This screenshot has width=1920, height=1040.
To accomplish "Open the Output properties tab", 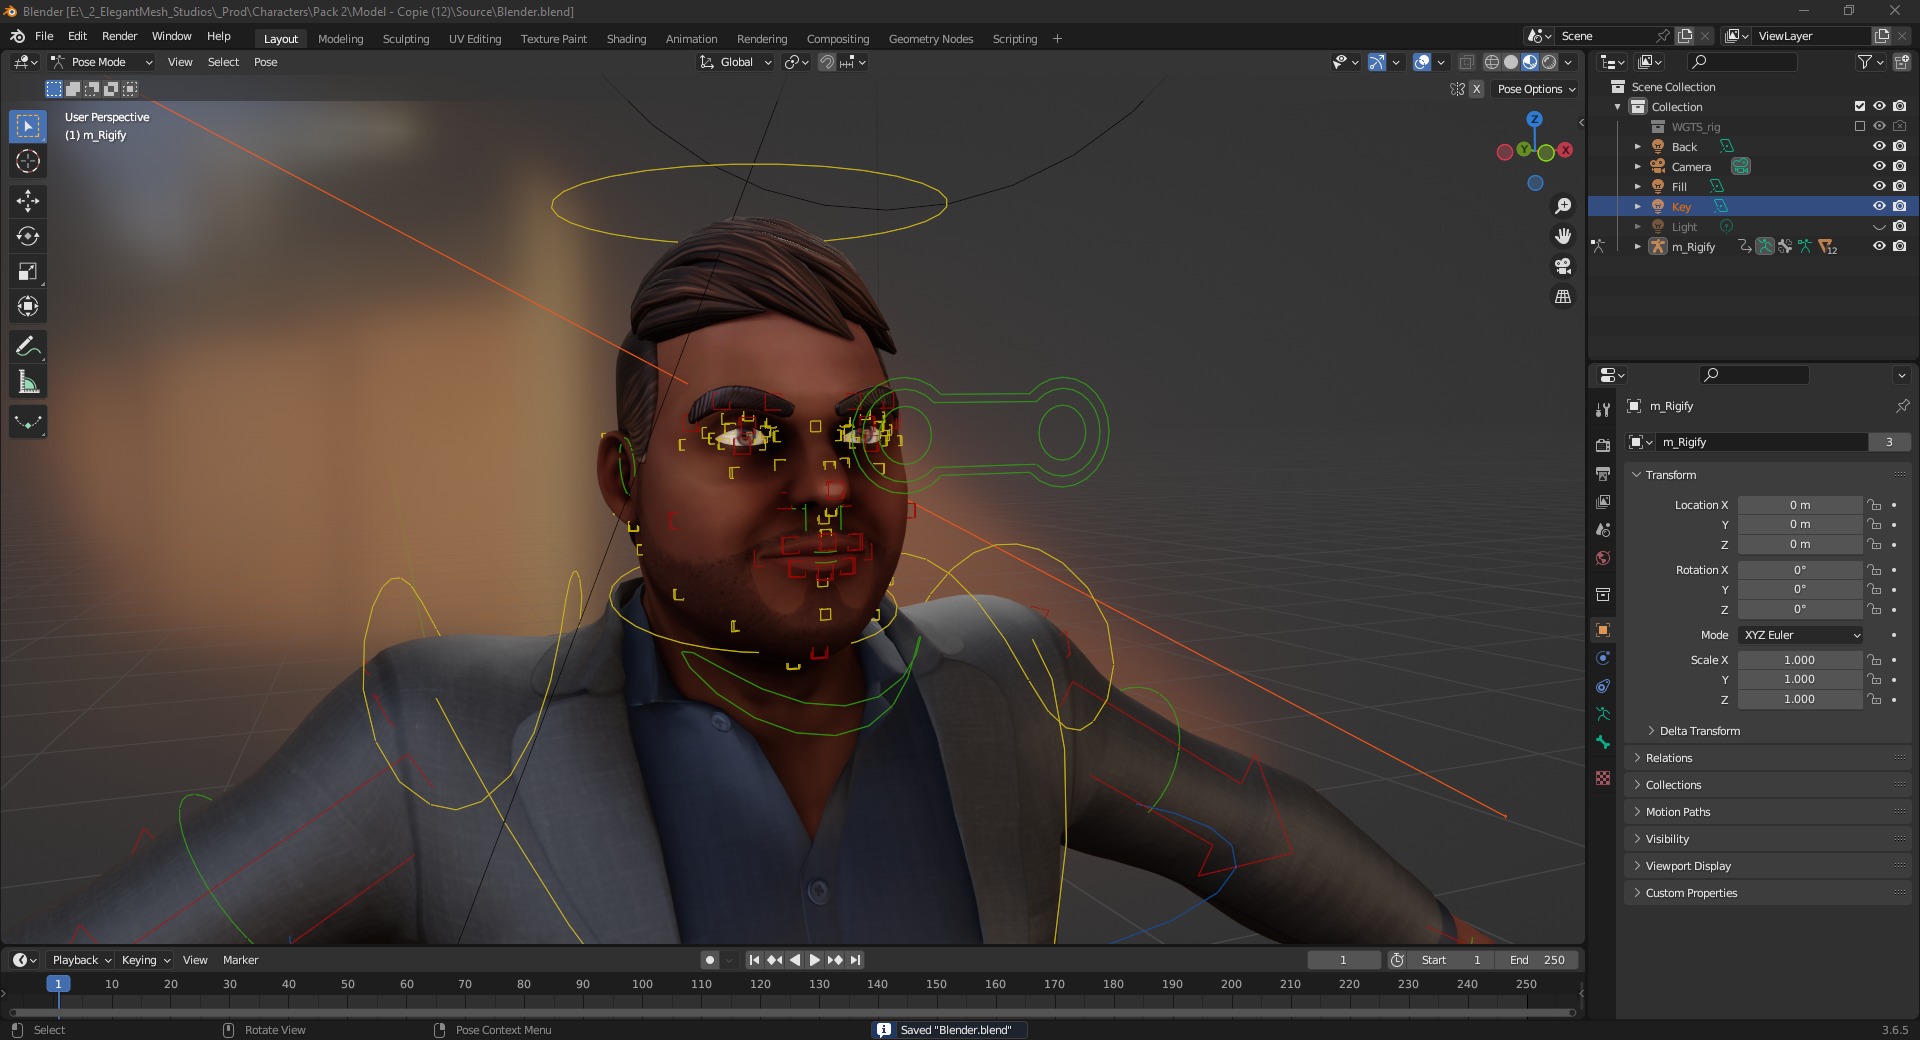I will coord(1603,473).
